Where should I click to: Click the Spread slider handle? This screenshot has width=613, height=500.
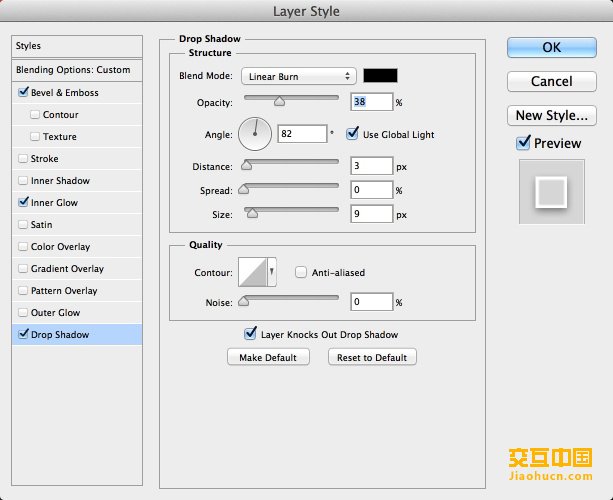pos(244,189)
